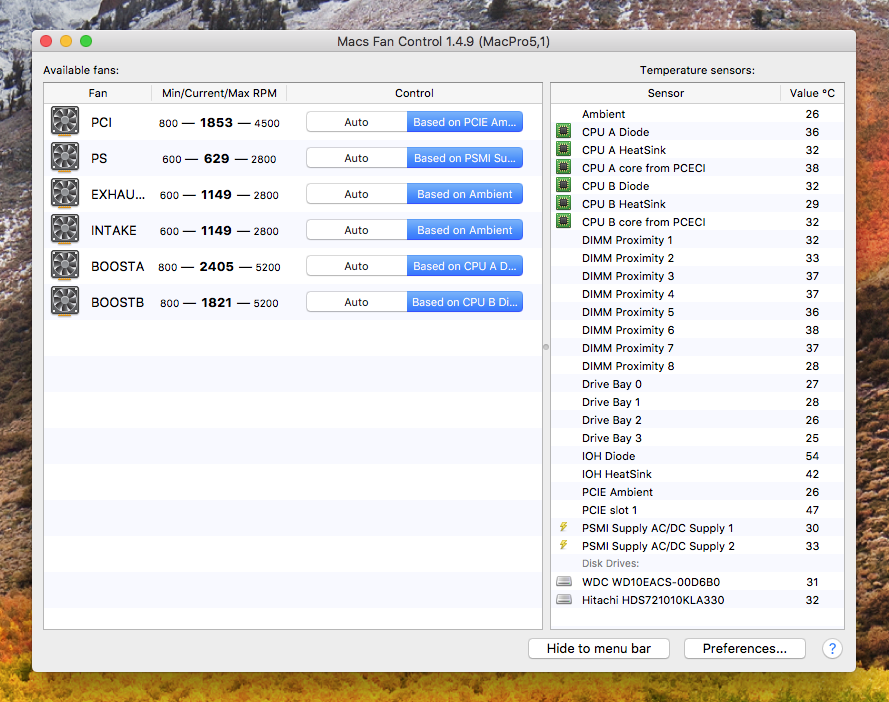
Task: Click the lightning icon for PSMI Supply 1
Action: pos(563,527)
